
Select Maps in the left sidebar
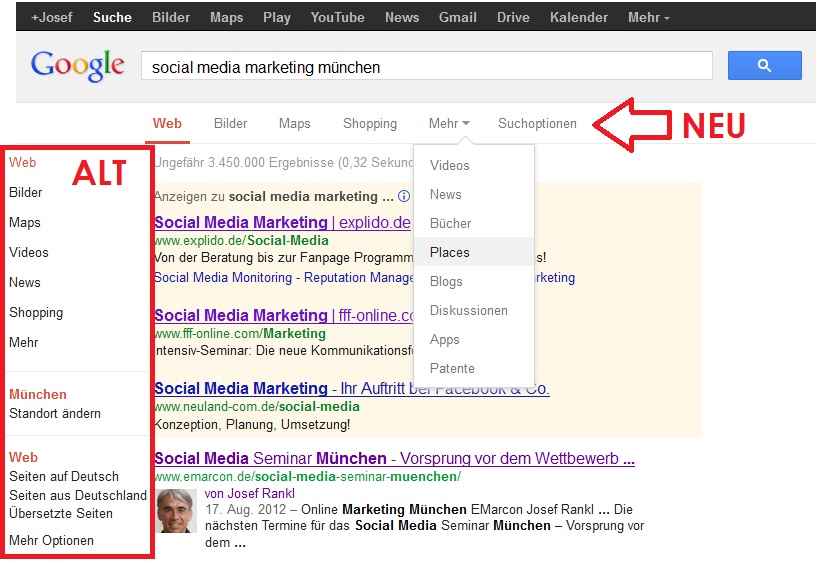(x=25, y=222)
